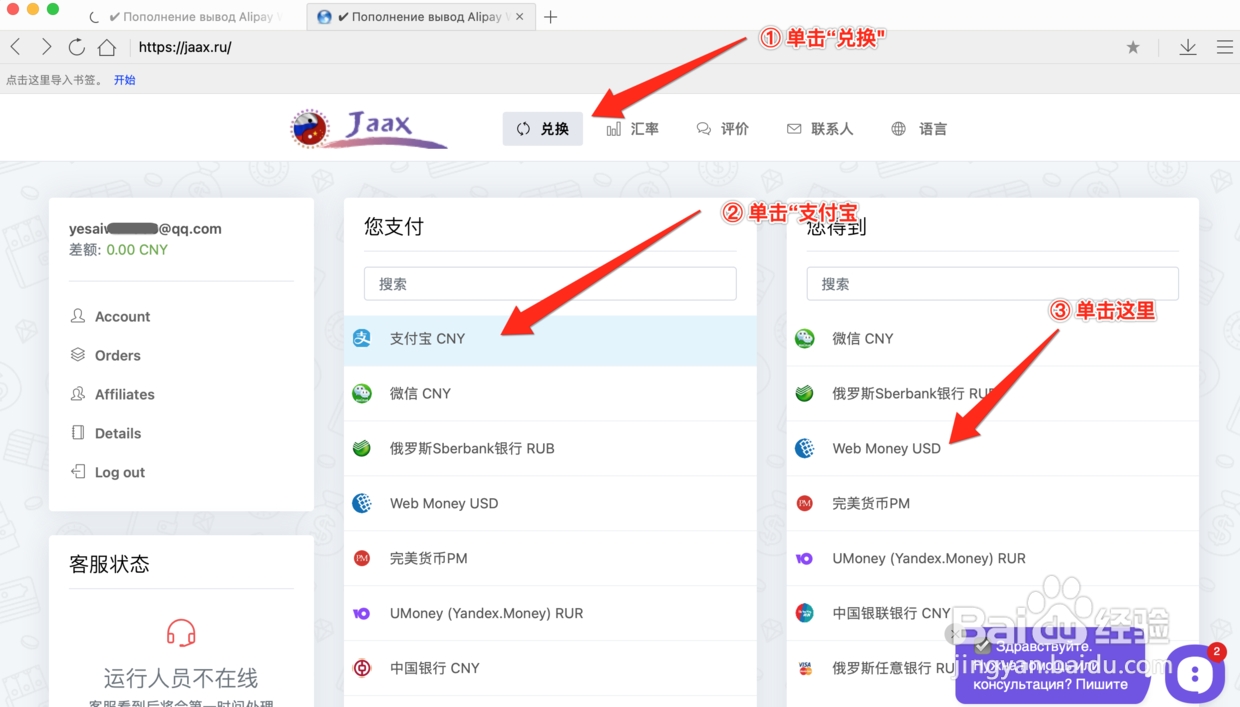Select UMoney (Yandex.Money) RUR in receive list
Viewport: 1240px width, 707px height.
(992, 558)
